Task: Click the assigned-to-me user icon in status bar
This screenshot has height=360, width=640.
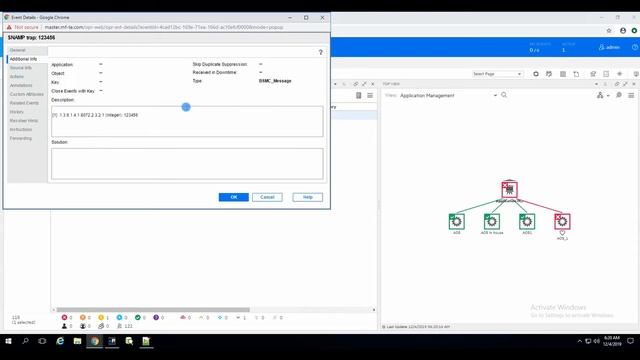Action: [64, 326]
